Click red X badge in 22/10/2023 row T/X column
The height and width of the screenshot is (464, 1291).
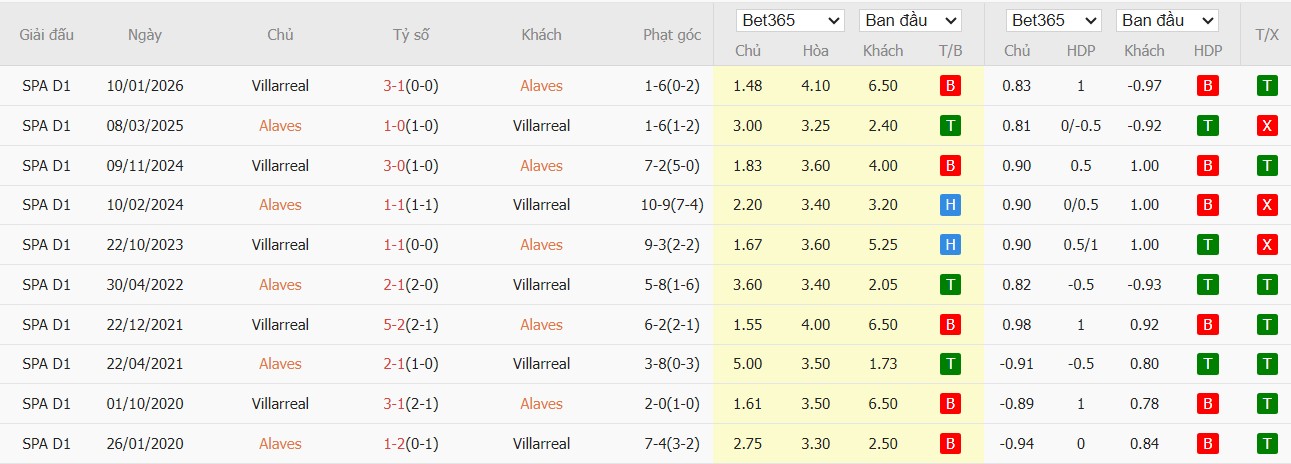coord(1267,245)
